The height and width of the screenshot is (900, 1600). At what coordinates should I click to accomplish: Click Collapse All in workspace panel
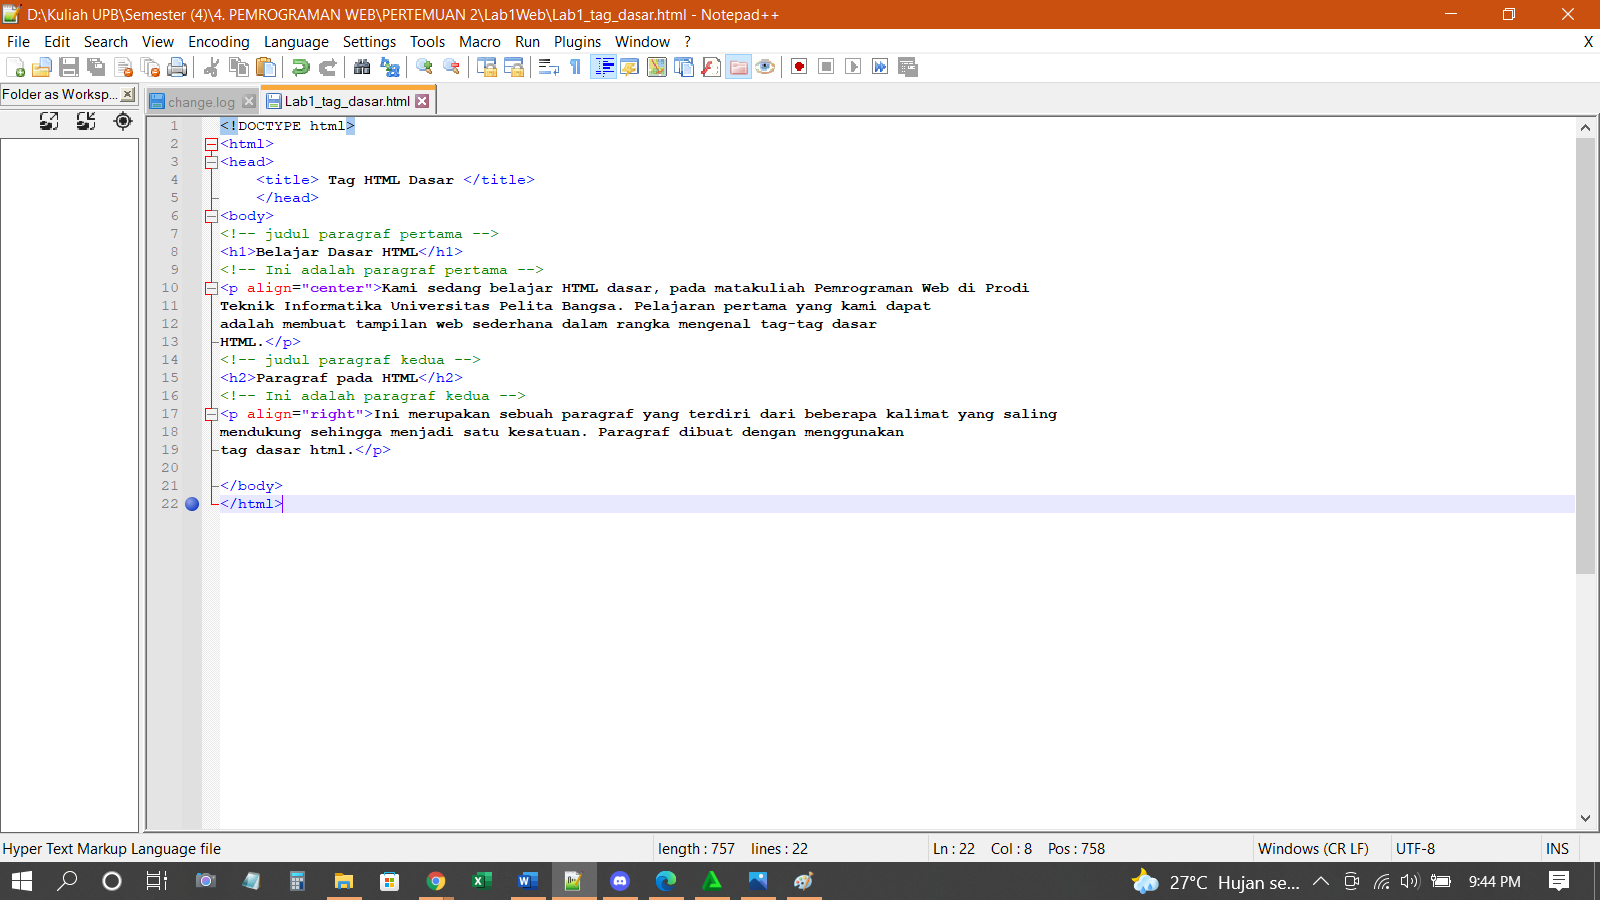pyautogui.click(x=86, y=121)
